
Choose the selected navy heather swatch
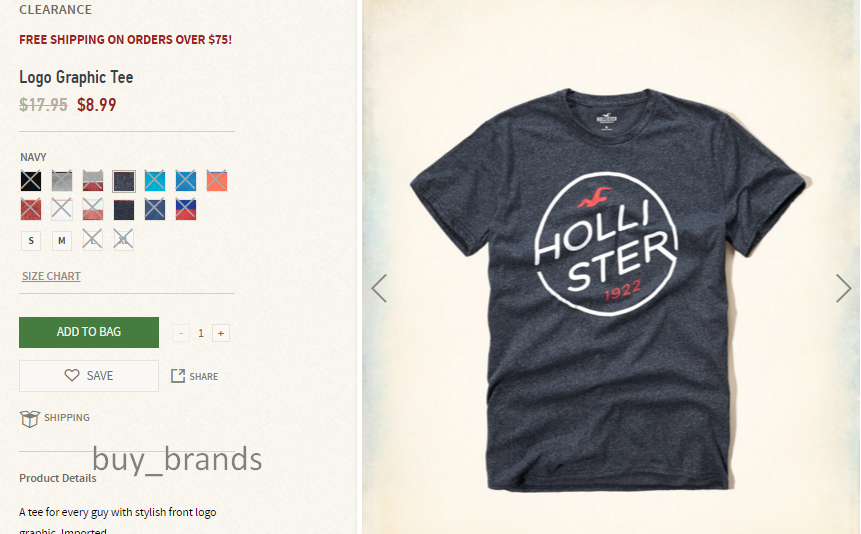pyautogui.click(x=124, y=181)
